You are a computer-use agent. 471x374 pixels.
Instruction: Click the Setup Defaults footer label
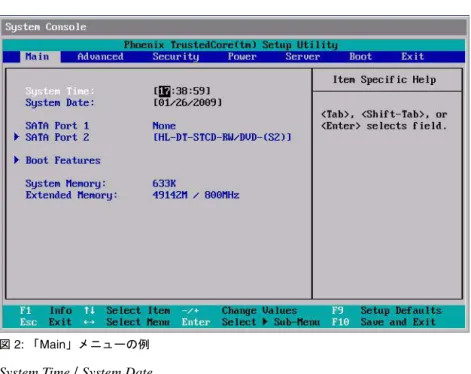(x=401, y=310)
